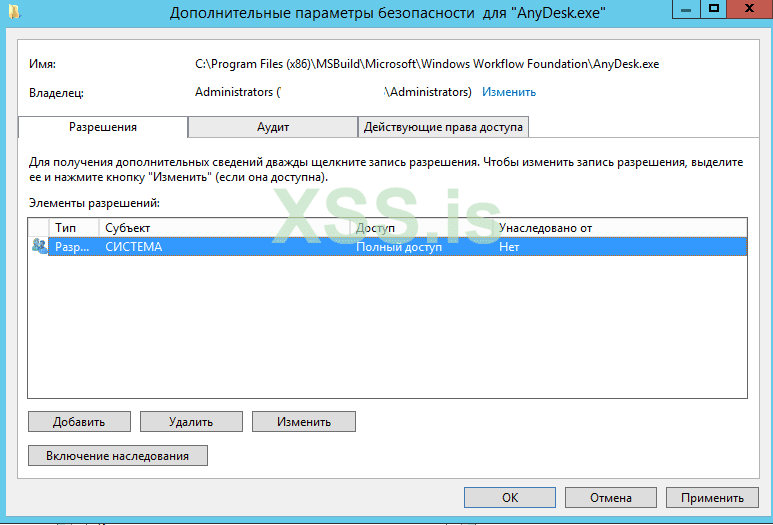Click the Применить button

tap(712, 498)
